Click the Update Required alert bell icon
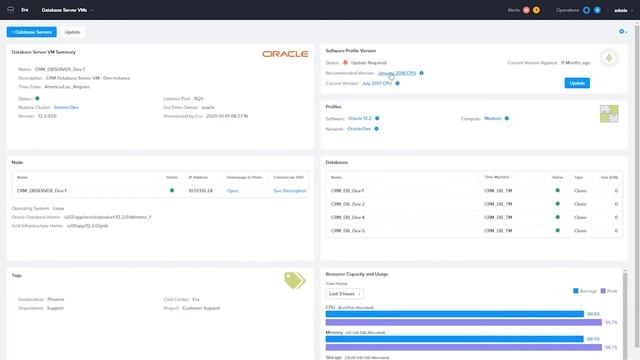The width and height of the screenshot is (640, 360). click(x=345, y=62)
